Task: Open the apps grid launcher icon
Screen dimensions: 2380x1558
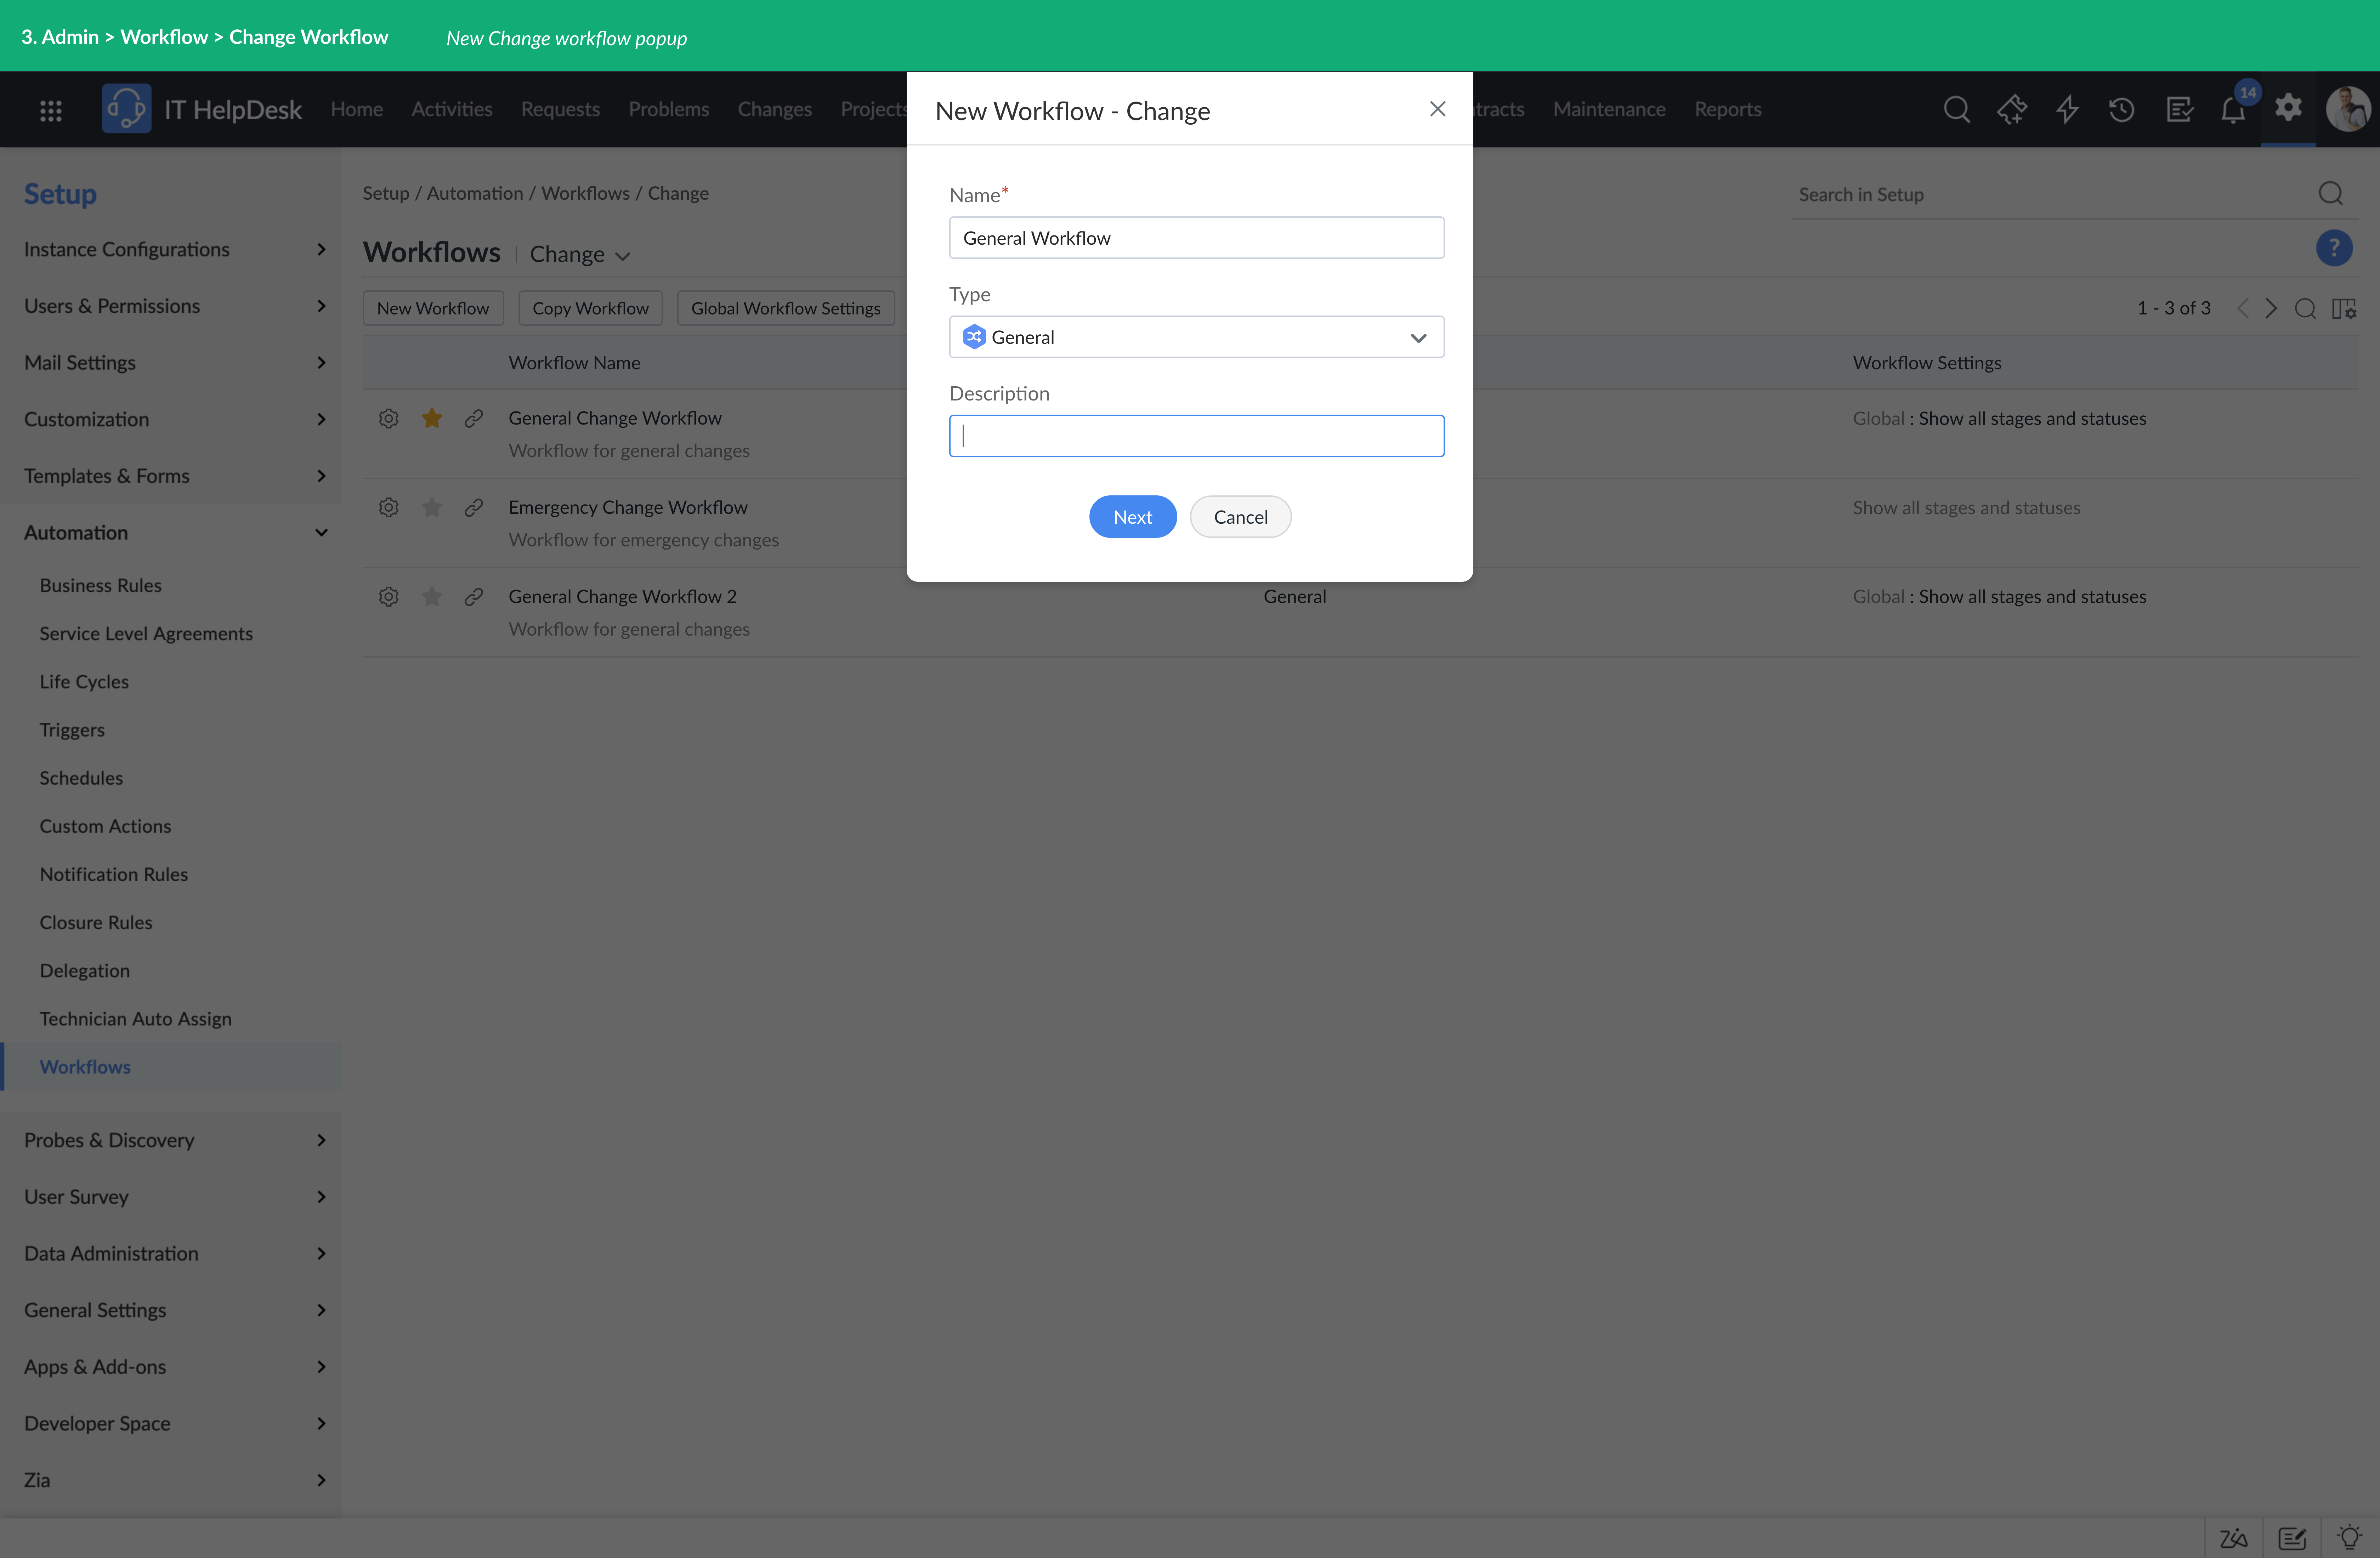Action: pos(51,110)
